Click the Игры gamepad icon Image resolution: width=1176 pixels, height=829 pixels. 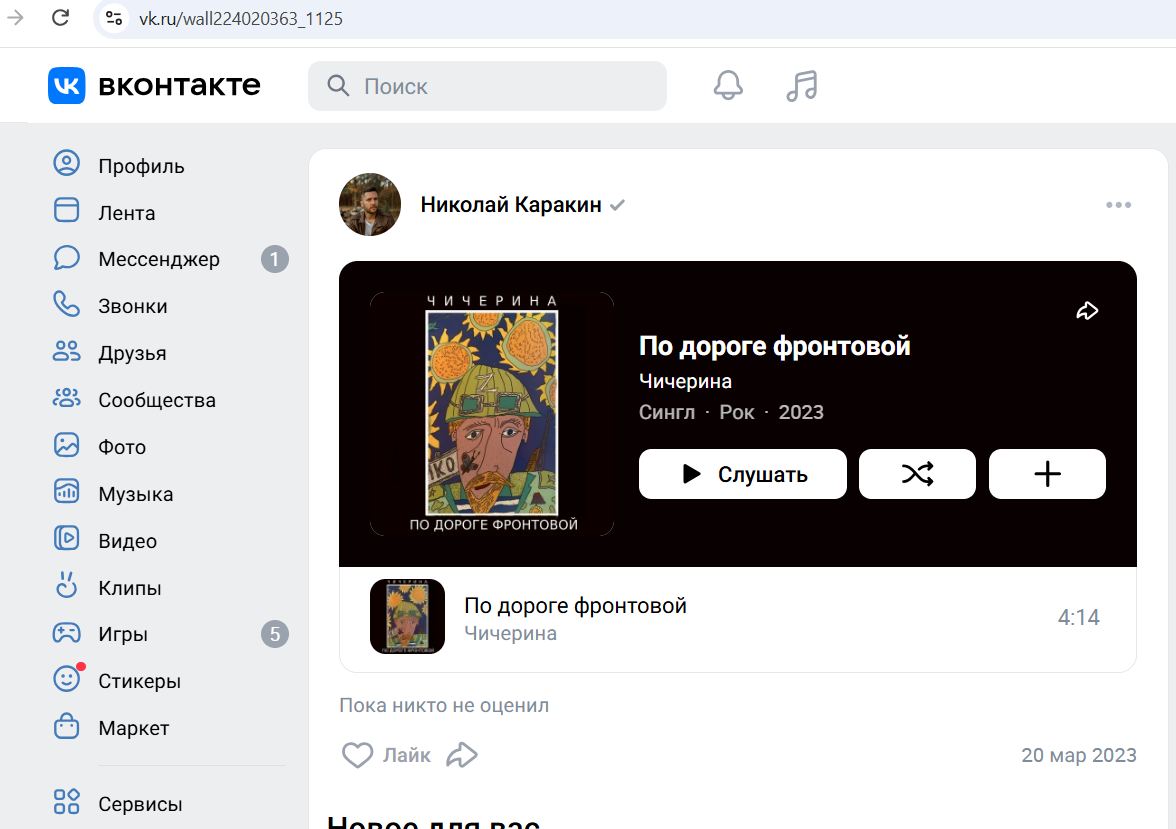point(66,632)
